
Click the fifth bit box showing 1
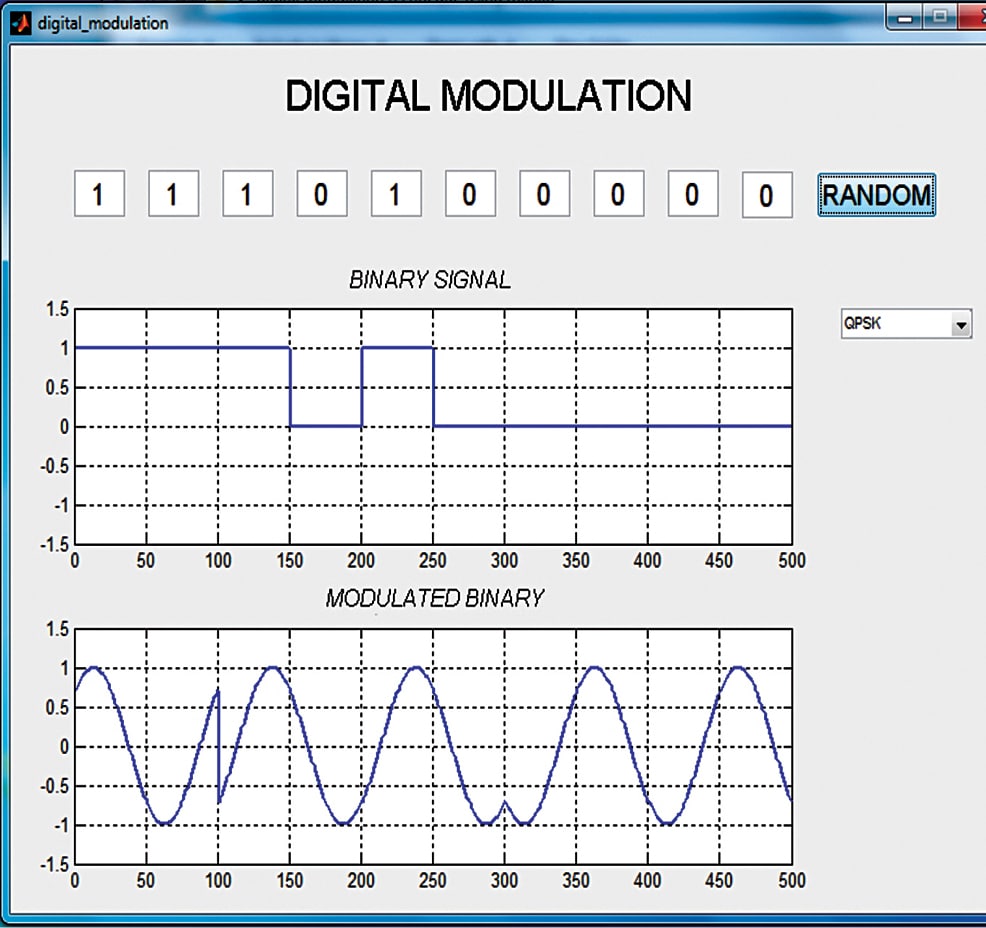[395, 194]
